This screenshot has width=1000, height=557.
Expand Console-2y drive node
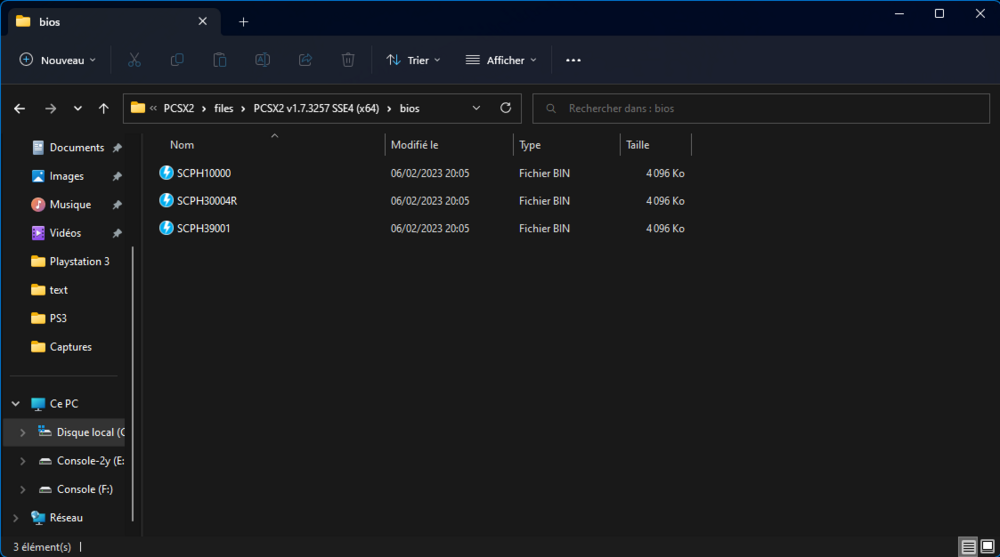coord(23,461)
